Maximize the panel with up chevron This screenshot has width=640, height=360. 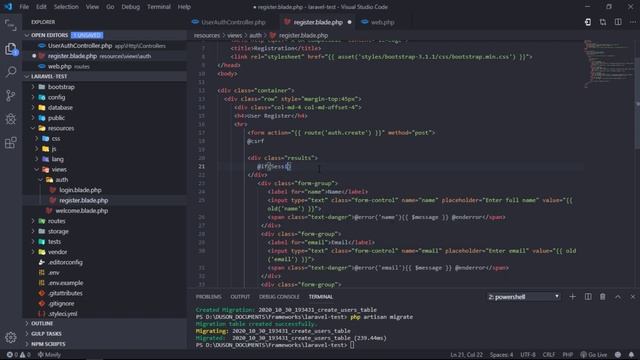pos(618,297)
